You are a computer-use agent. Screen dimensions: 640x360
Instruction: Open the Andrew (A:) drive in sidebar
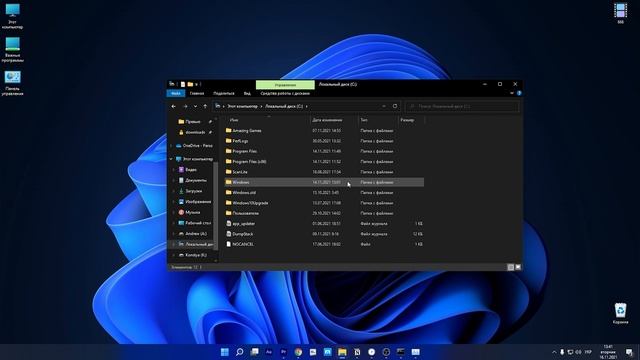pyautogui.click(x=196, y=234)
